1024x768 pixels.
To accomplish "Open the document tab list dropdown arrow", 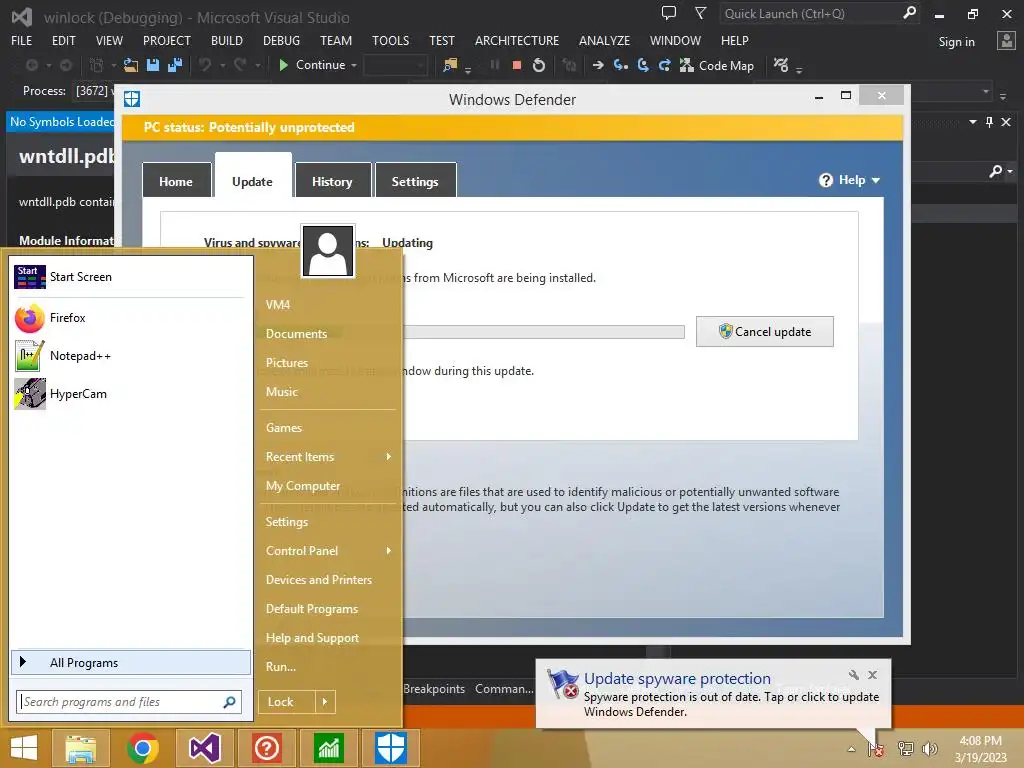I will click(x=973, y=122).
